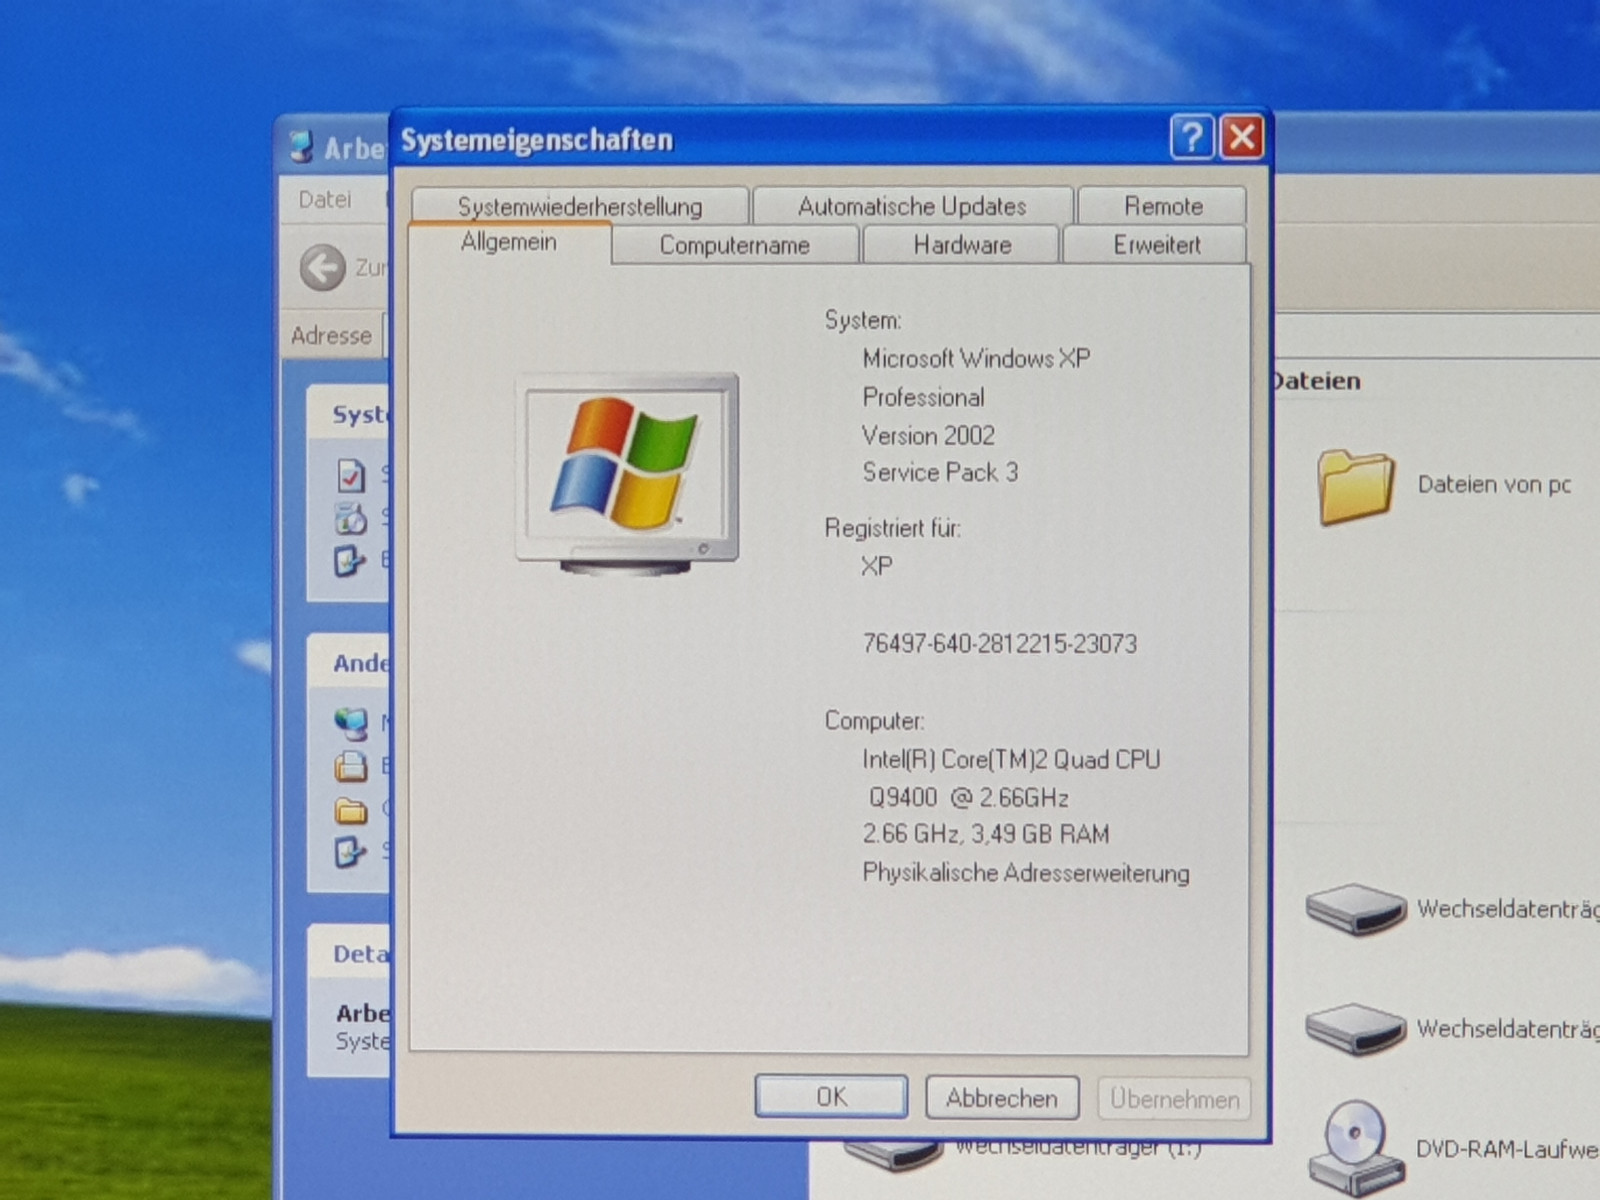Go to the Erweitert tab
Screen dimensions: 1600x1200
(1156, 246)
